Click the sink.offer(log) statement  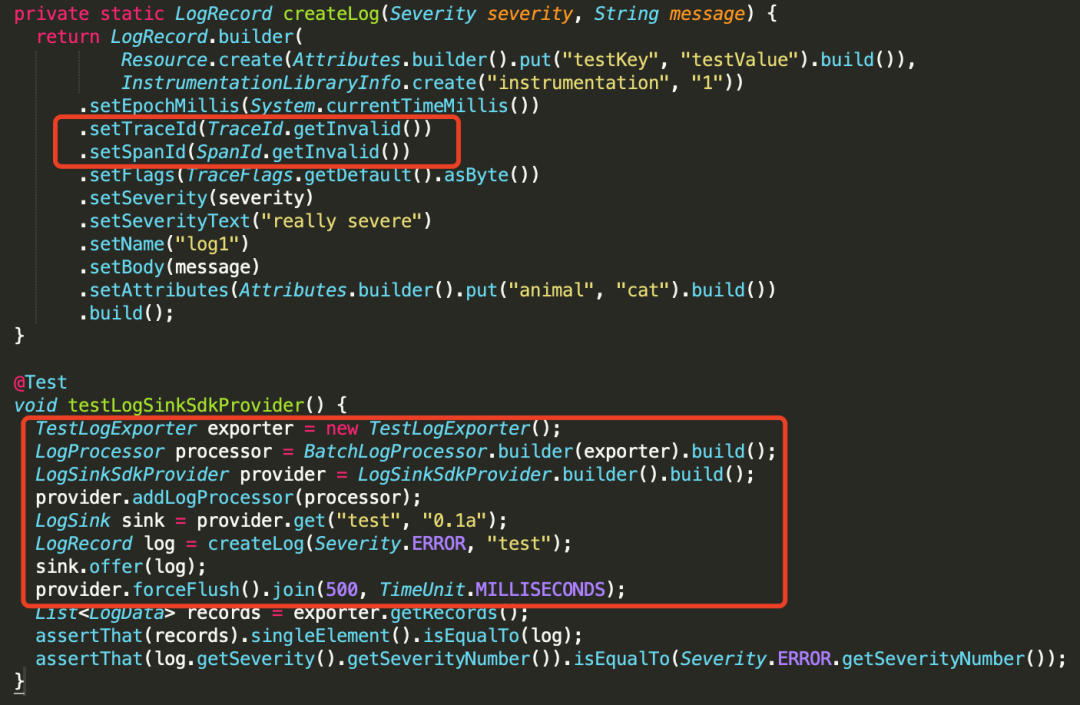click(x=121, y=567)
